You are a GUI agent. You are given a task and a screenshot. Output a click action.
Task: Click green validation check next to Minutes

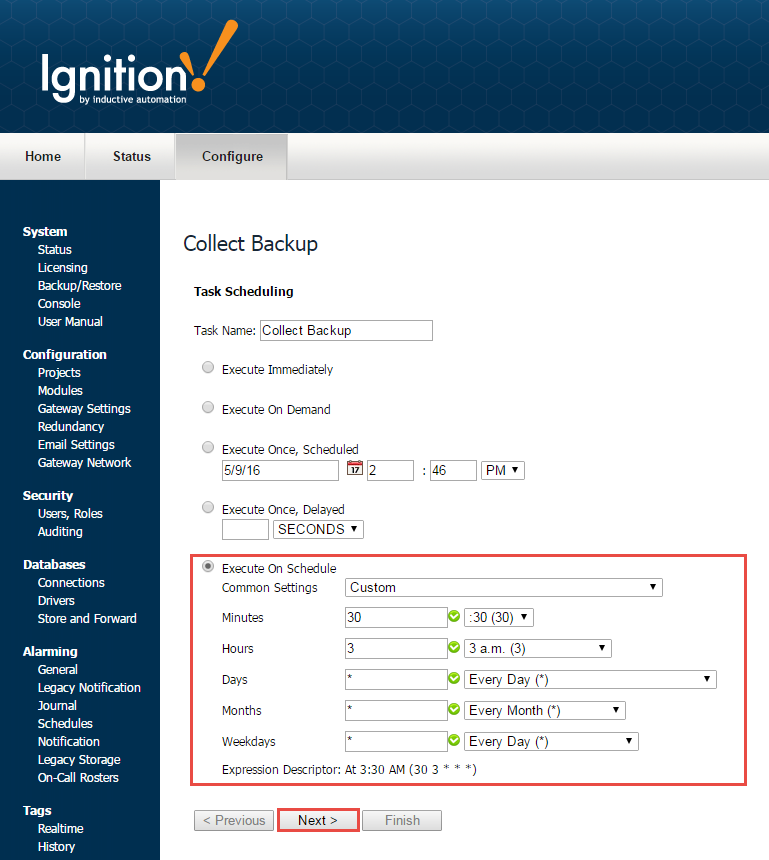click(454, 617)
